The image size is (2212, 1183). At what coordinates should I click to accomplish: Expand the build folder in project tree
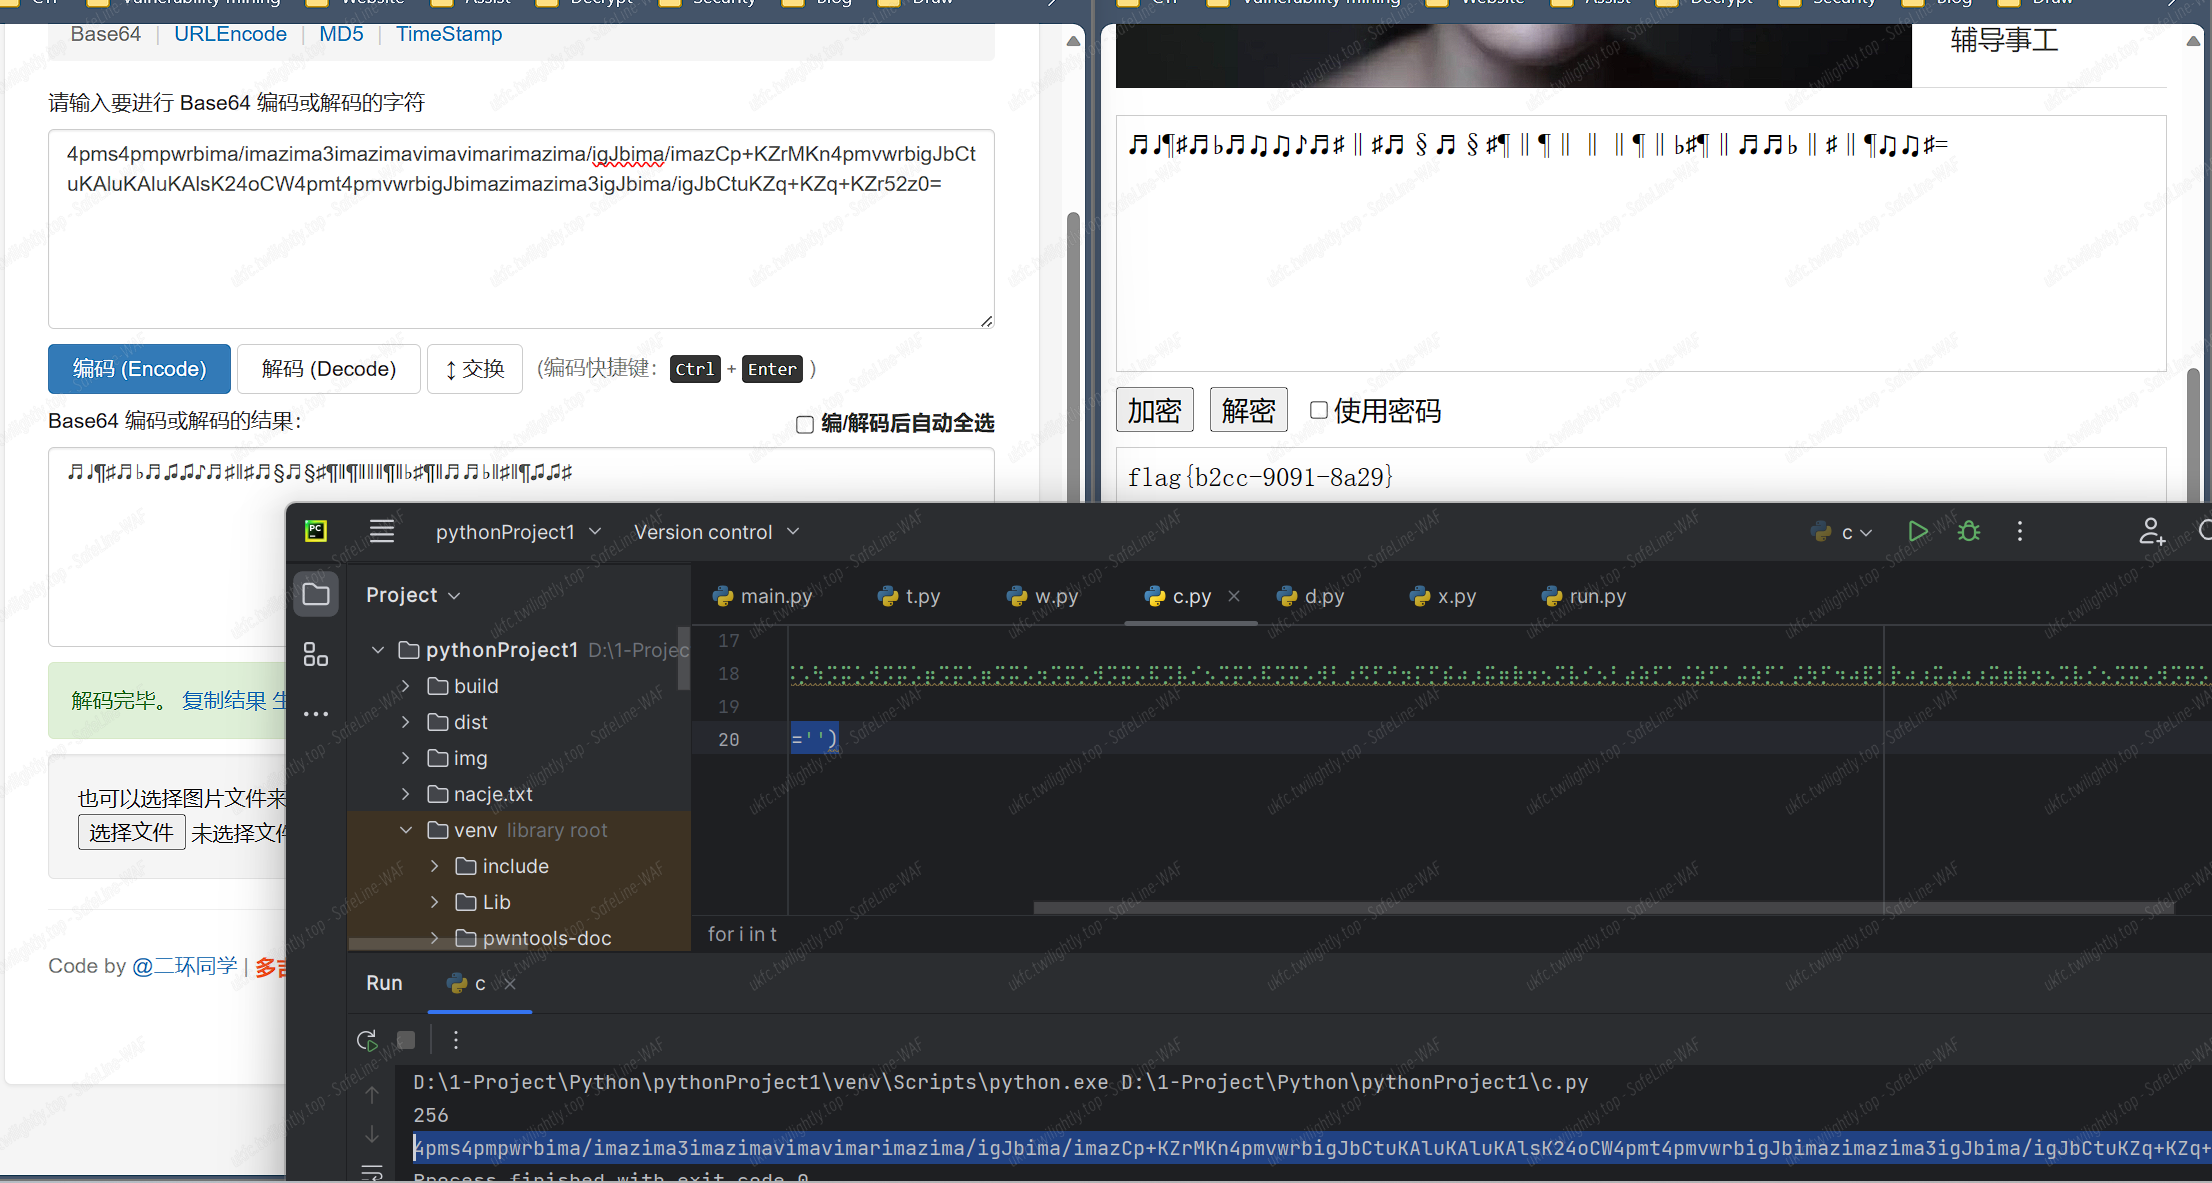[405, 686]
